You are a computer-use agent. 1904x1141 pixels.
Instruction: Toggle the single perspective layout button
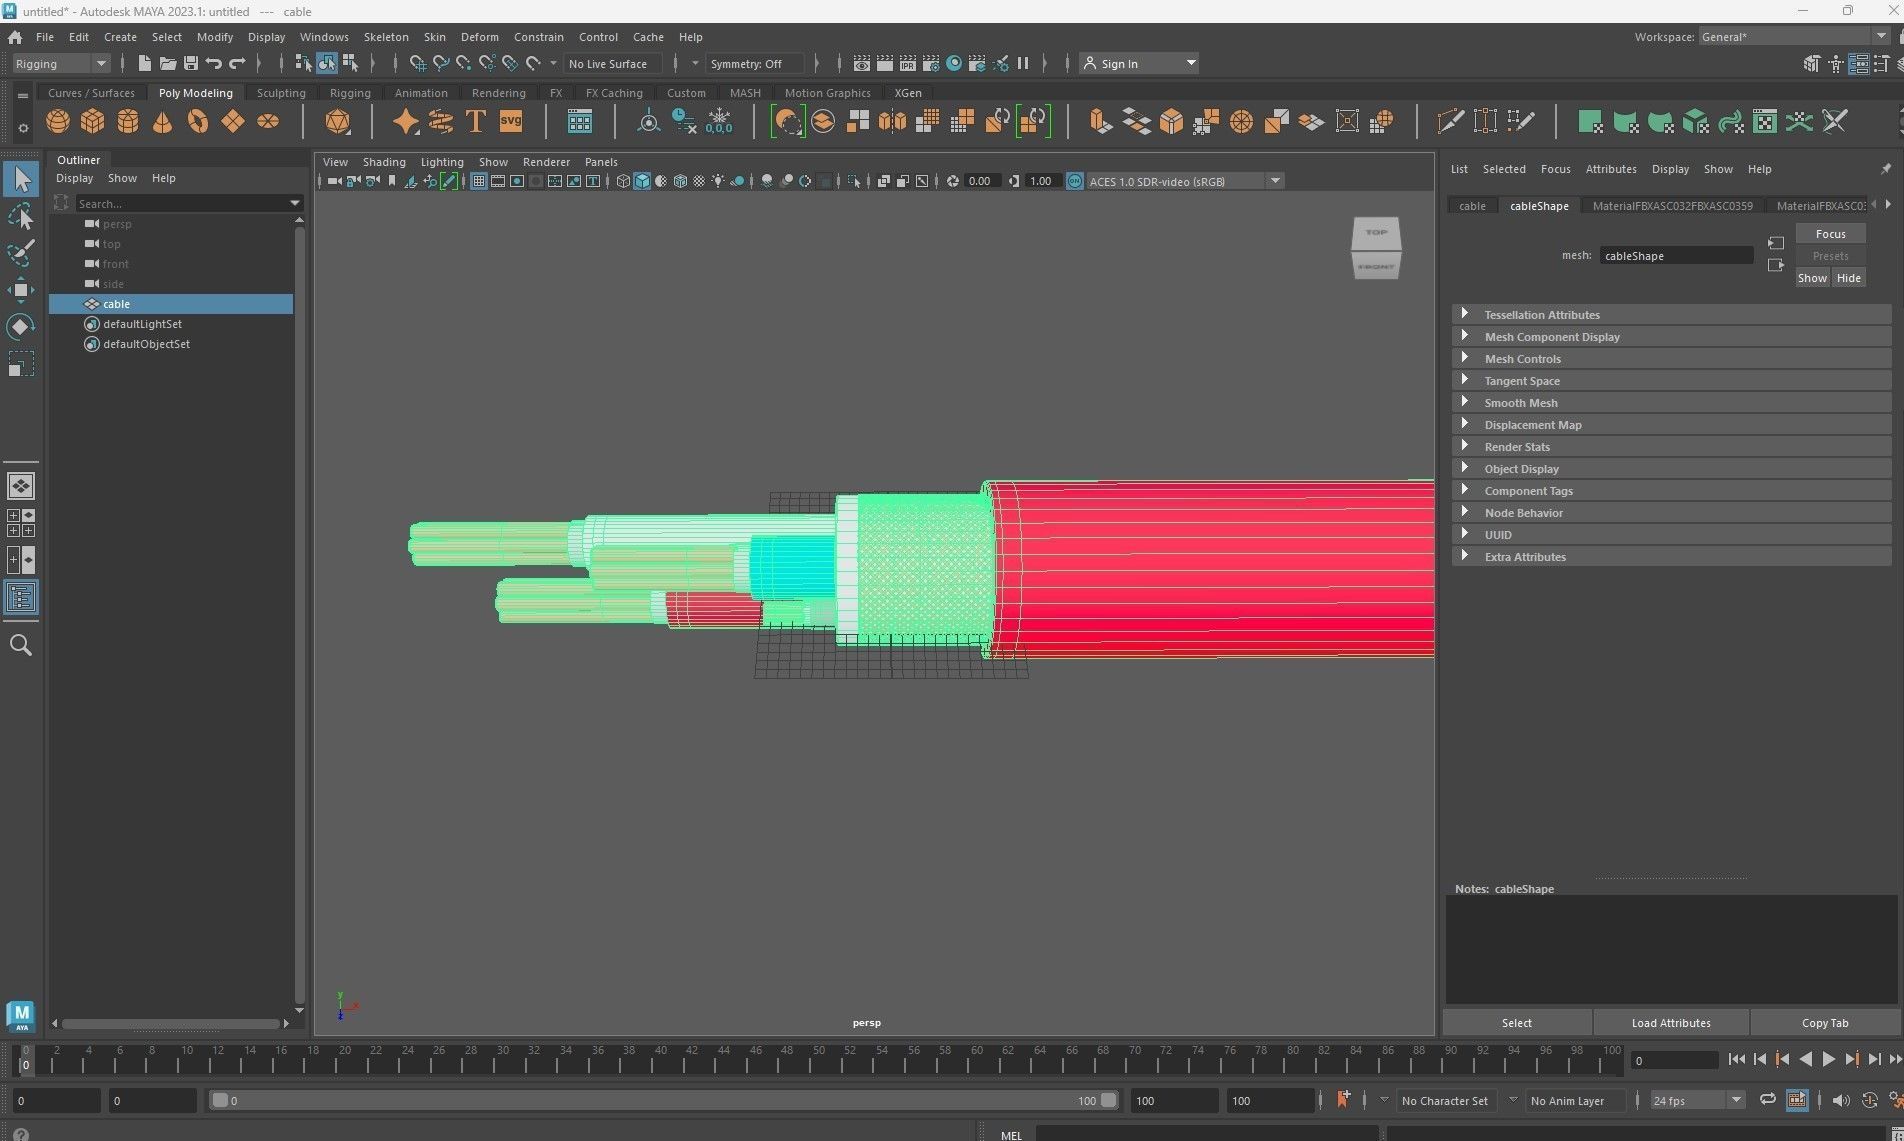pos(21,486)
